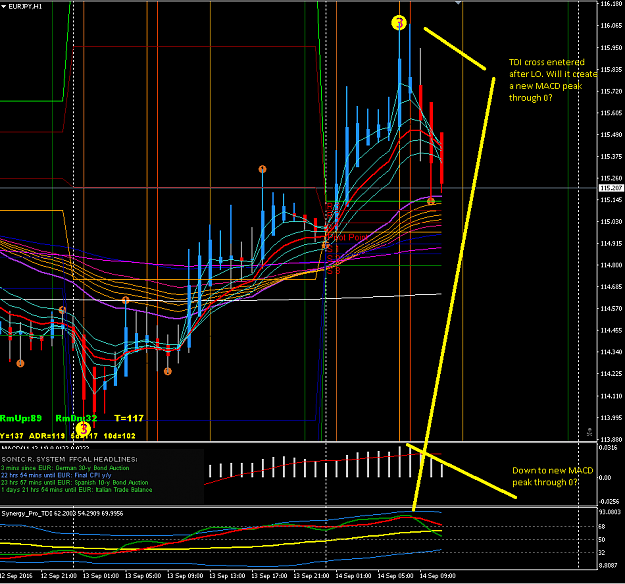Click 14 Sep 09:00 on time axis
The image size is (625, 584).
[438, 576]
